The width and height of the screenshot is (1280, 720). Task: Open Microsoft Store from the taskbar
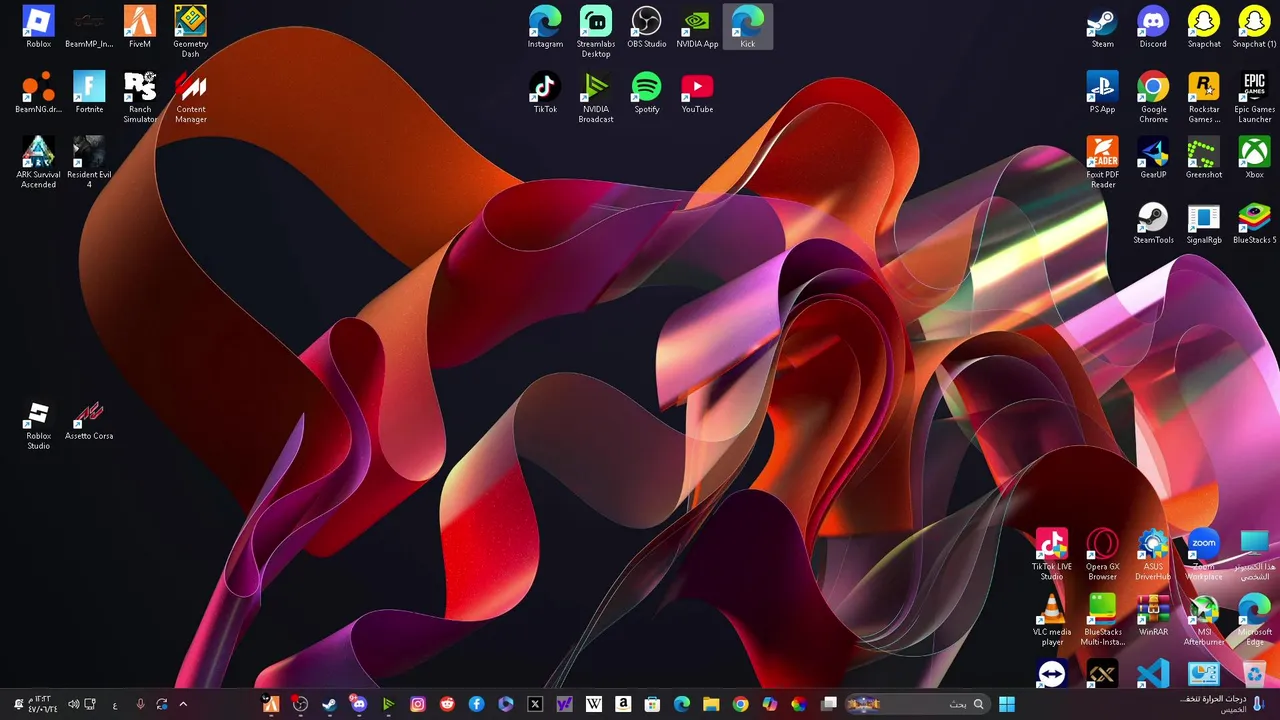[x=653, y=704]
